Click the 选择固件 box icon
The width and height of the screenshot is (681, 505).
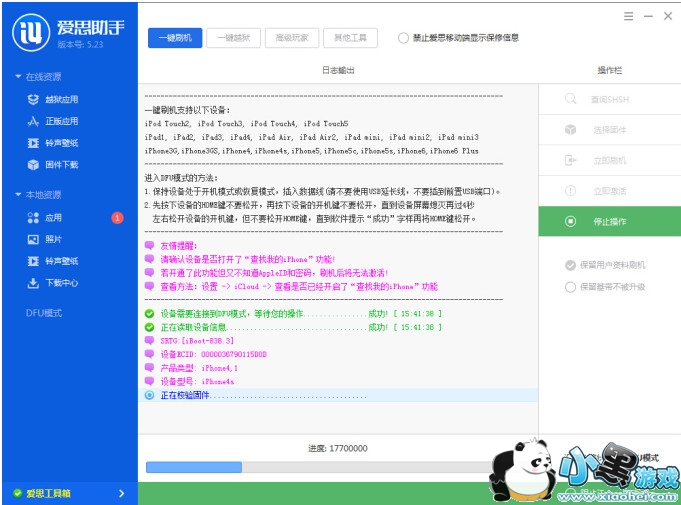click(x=570, y=129)
